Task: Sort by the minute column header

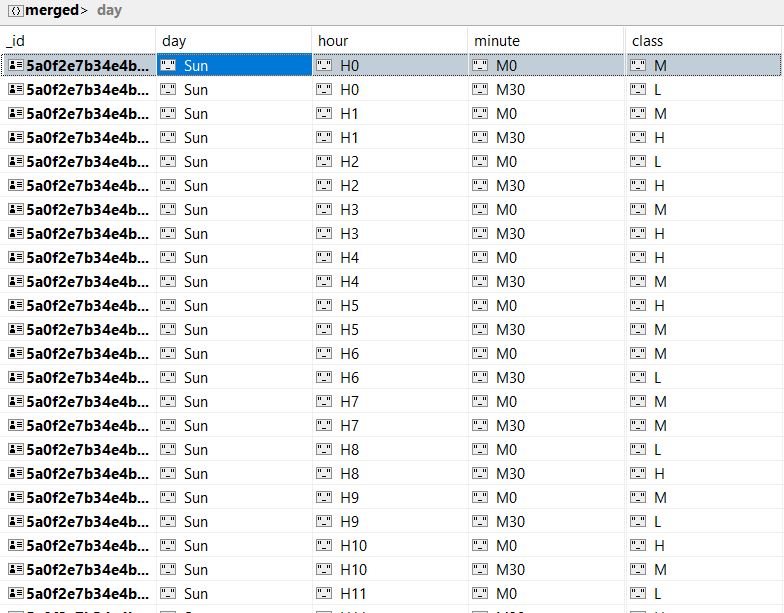Action: click(x=546, y=40)
